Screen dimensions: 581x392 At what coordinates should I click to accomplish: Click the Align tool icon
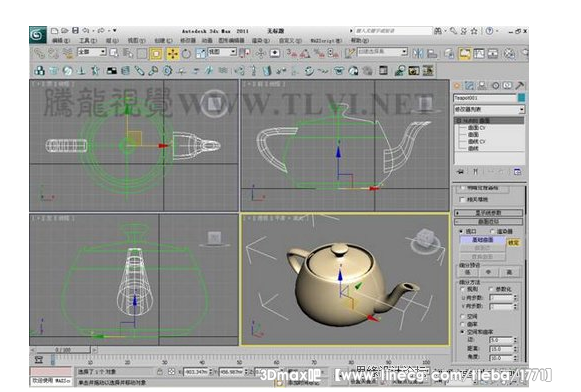point(432,53)
